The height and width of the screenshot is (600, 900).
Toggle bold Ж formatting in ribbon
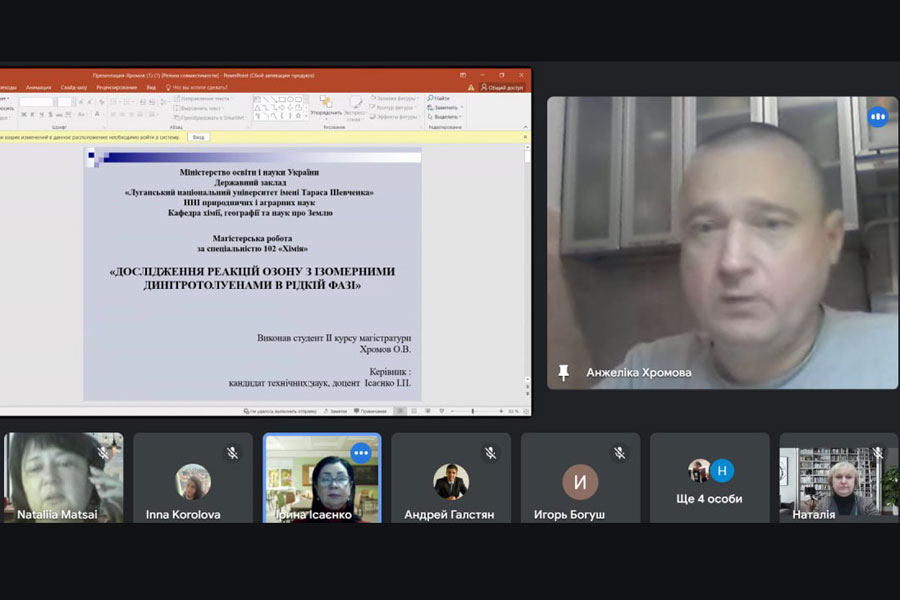click(x=24, y=114)
